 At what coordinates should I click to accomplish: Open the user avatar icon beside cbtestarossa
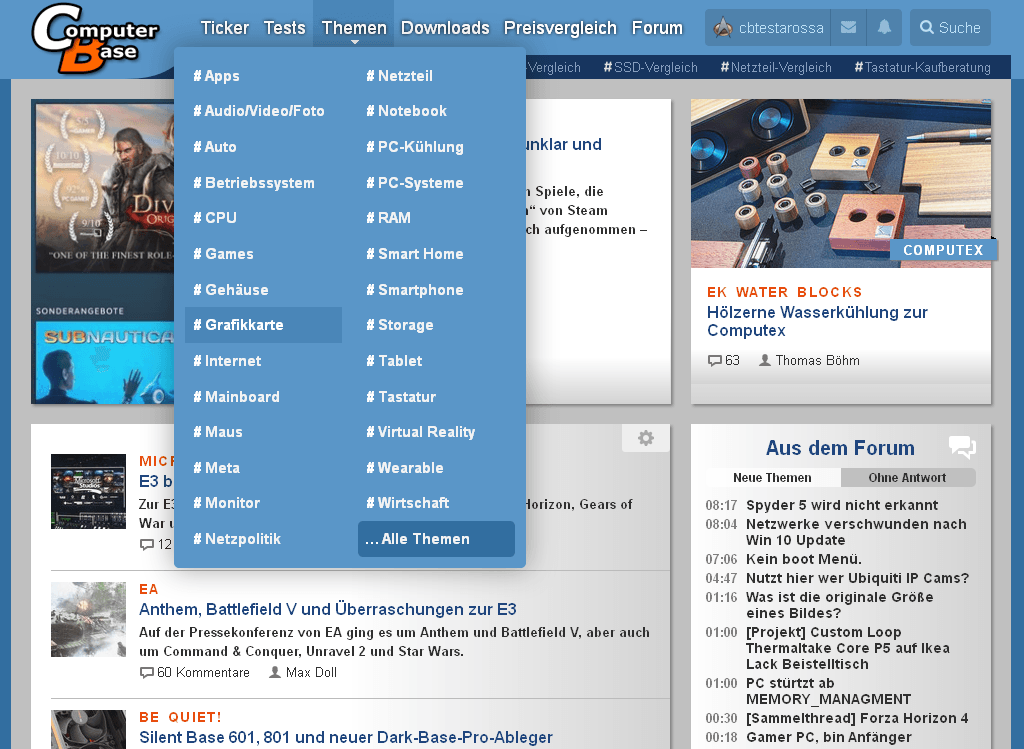point(723,27)
